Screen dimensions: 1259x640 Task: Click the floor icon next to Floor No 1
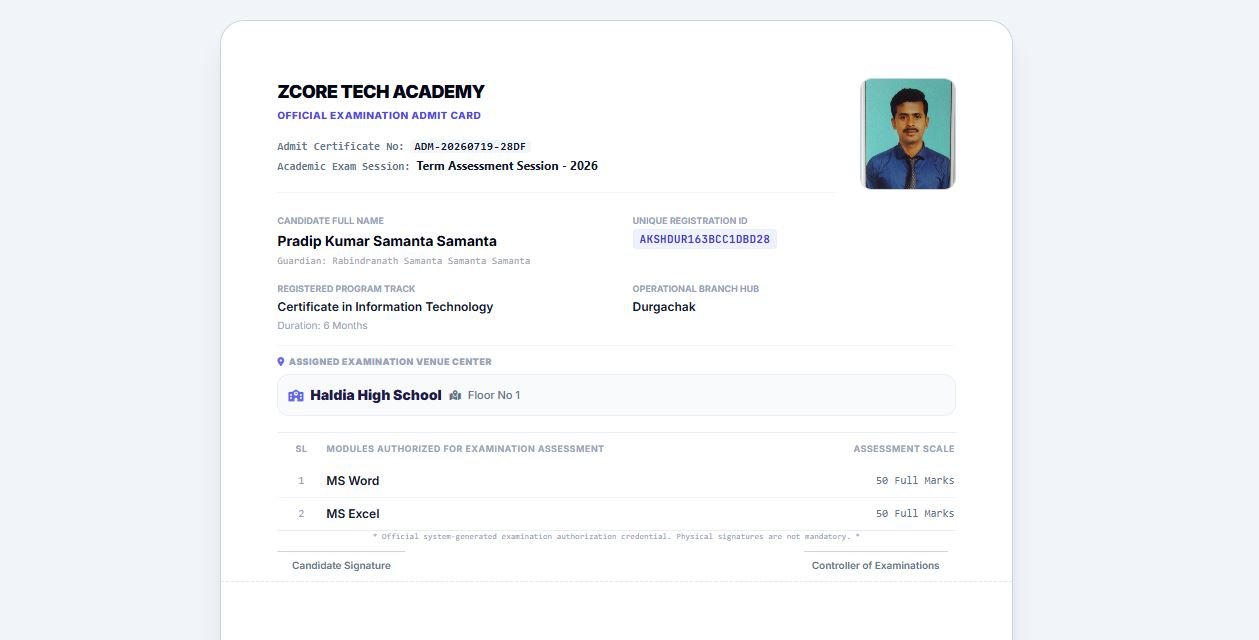(x=455, y=396)
